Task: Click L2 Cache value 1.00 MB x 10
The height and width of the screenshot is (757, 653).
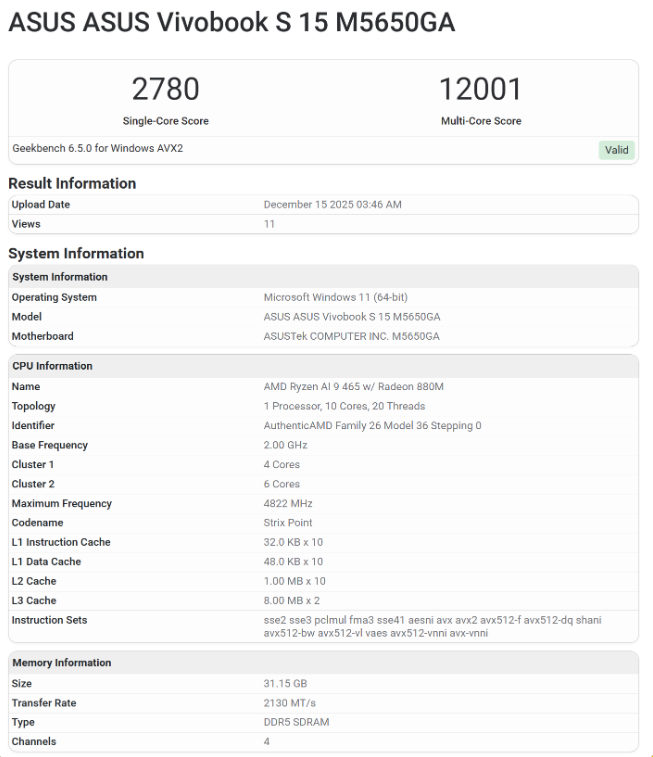Action: coord(294,581)
